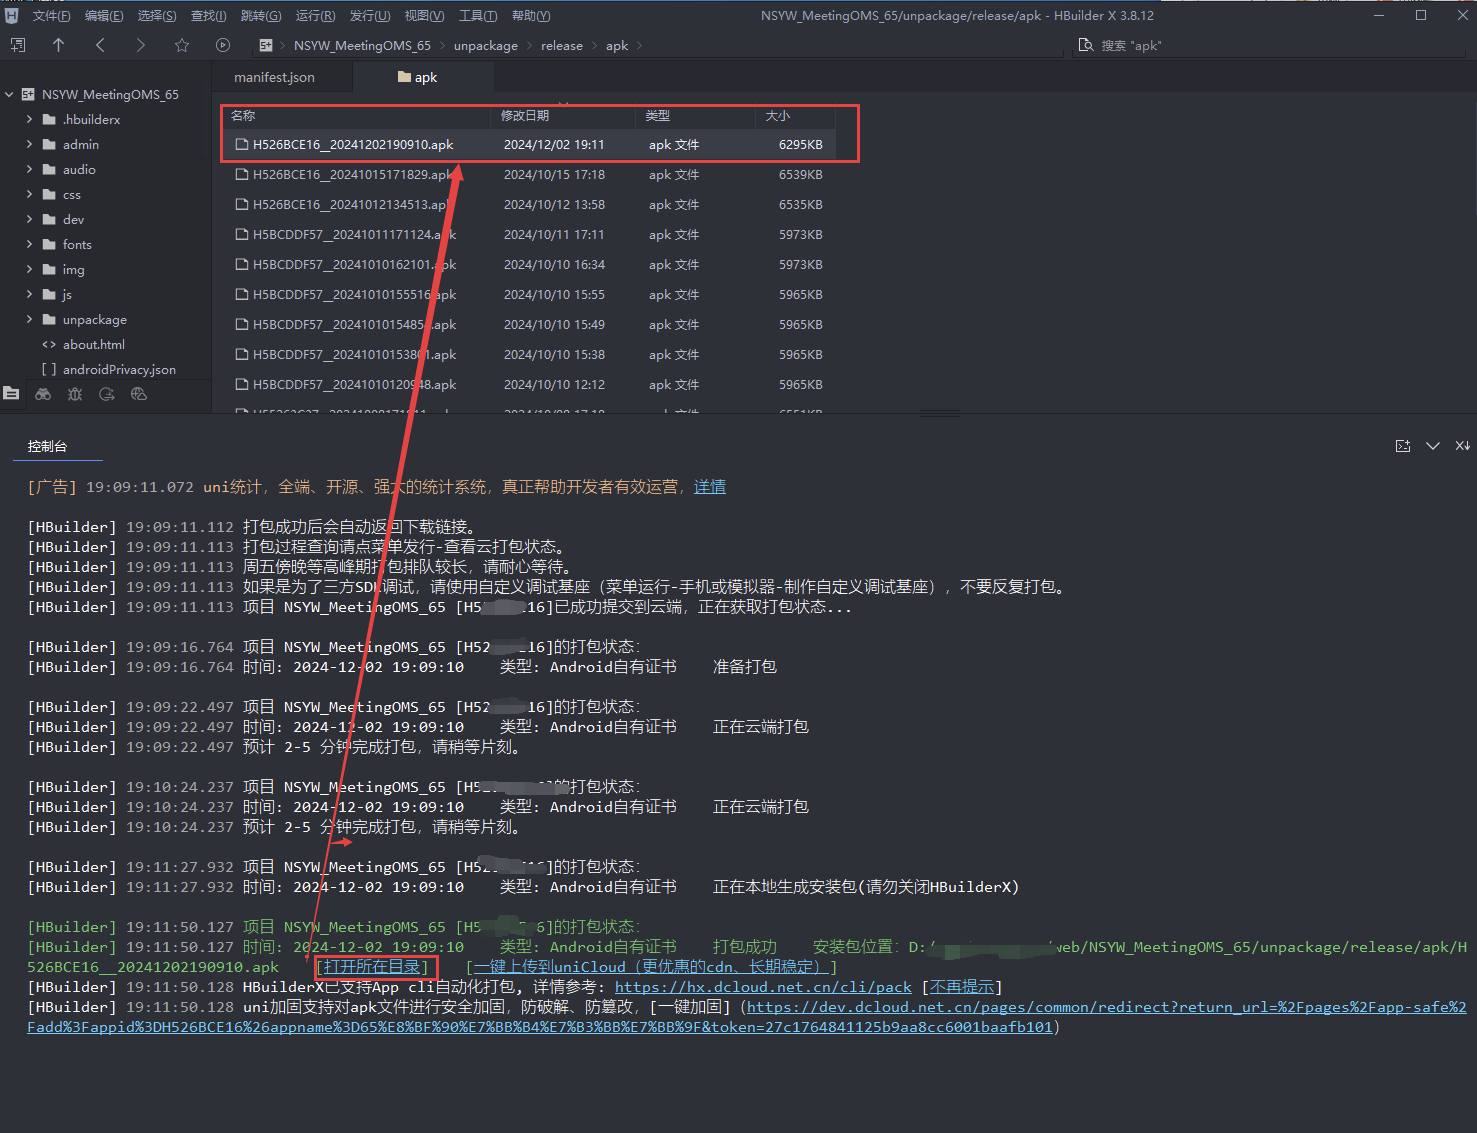Click the save file toolbar icon

17,45
